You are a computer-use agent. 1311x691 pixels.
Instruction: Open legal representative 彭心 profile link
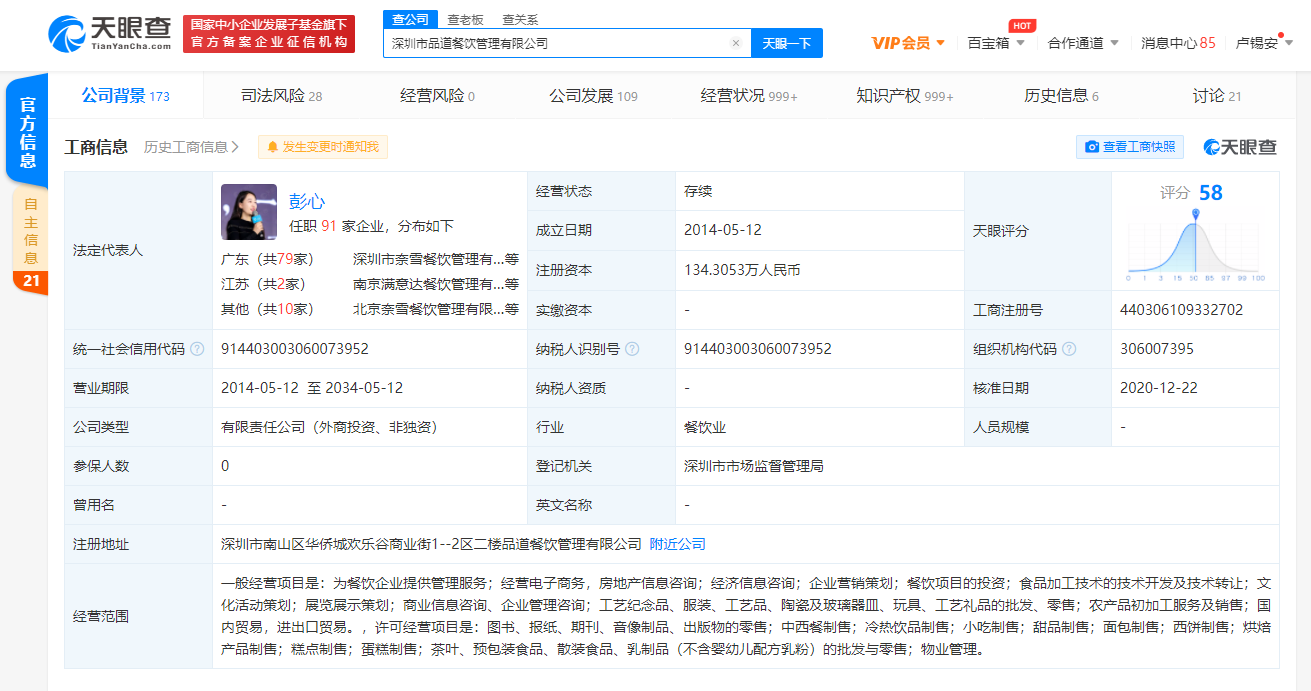point(307,201)
